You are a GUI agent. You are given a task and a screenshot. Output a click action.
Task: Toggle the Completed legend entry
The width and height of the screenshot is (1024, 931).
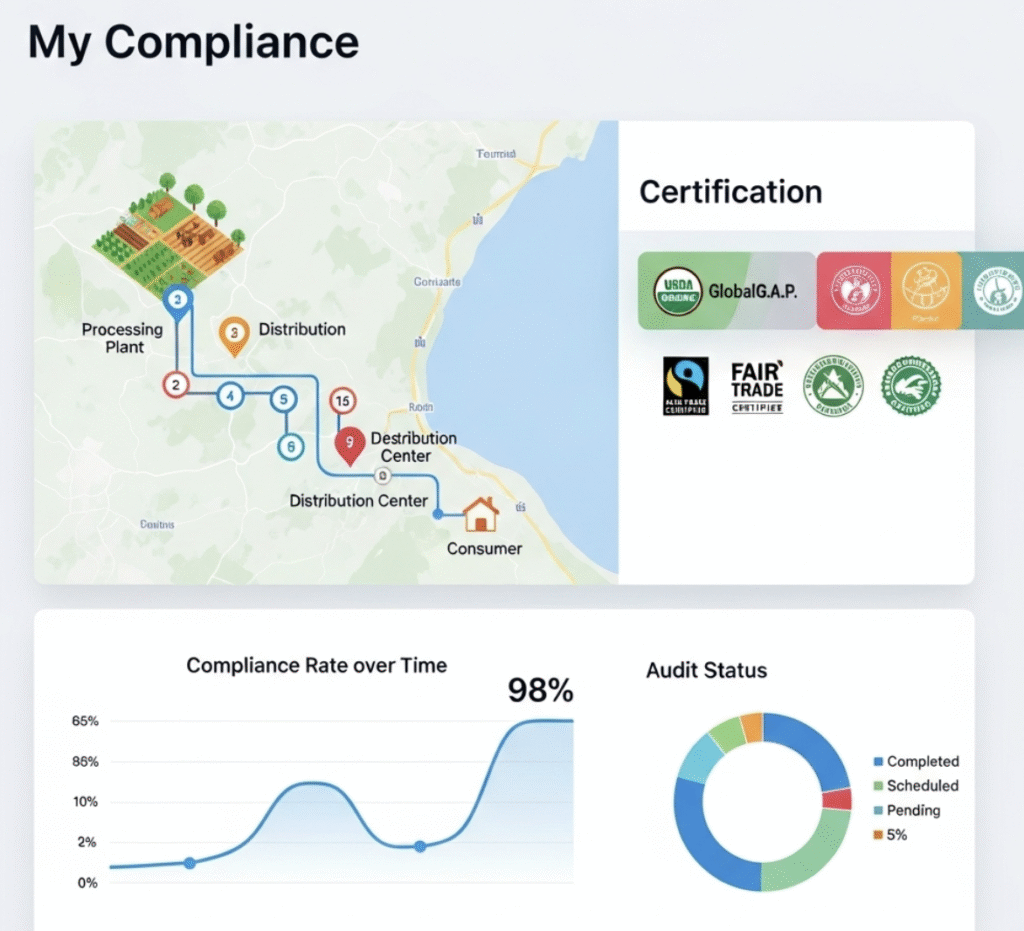(x=915, y=761)
